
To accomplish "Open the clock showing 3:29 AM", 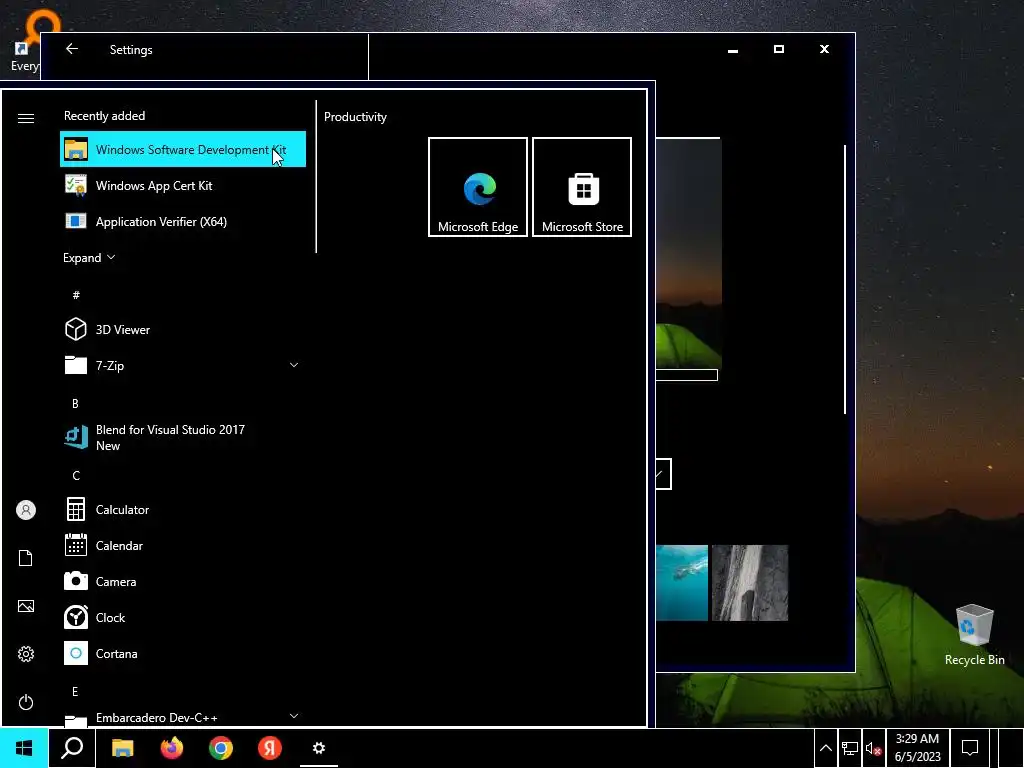I will pos(918,748).
